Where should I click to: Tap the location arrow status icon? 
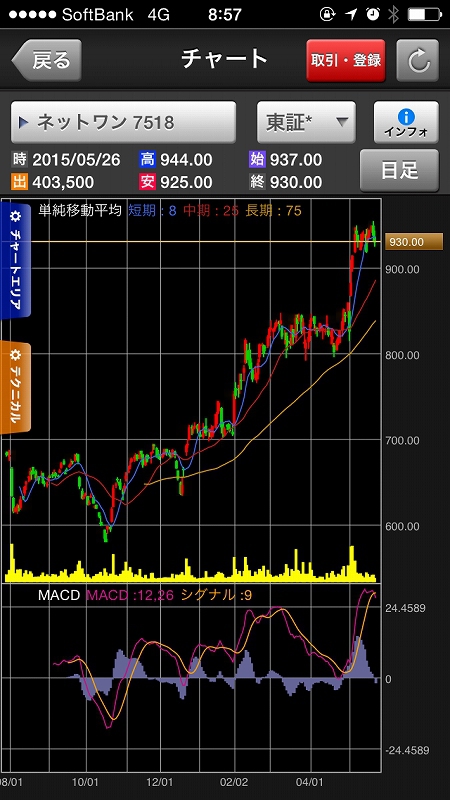(x=351, y=15)
